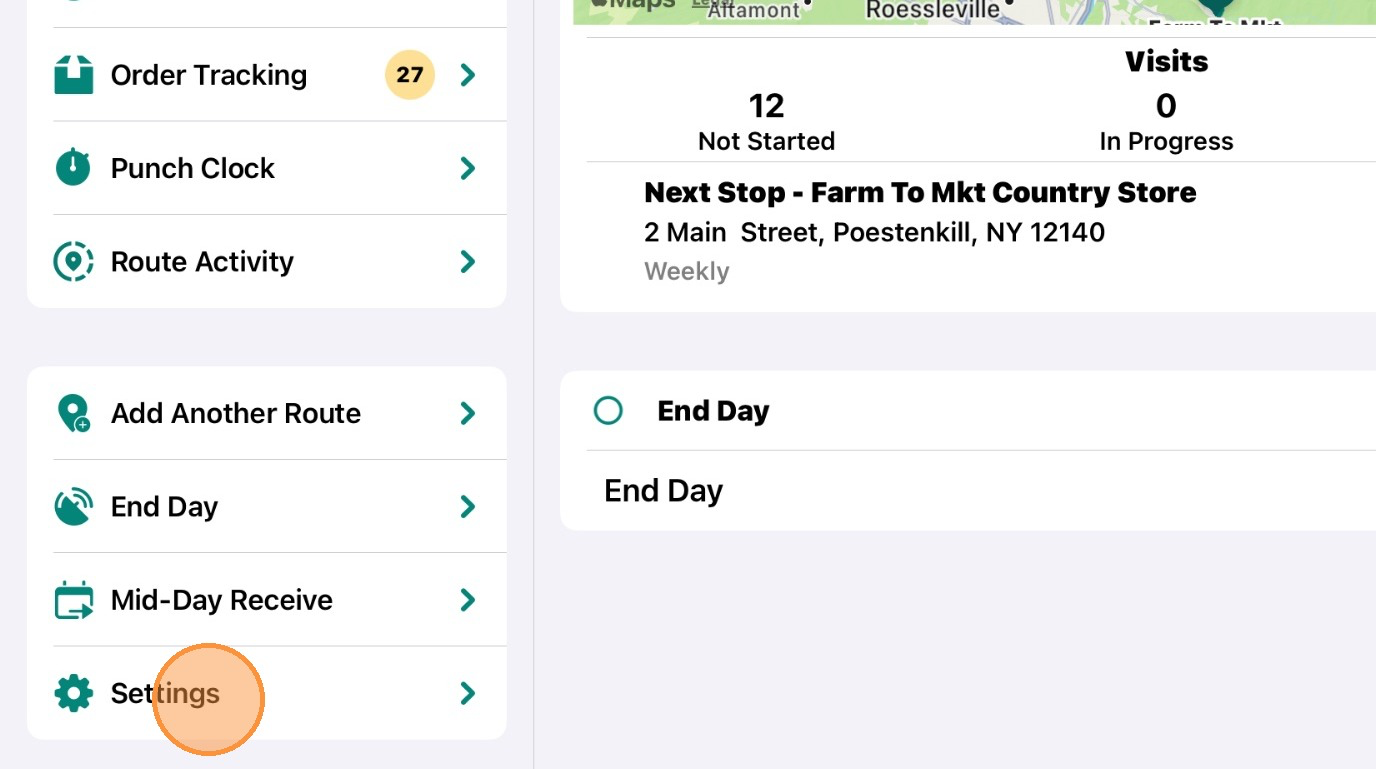Open the Order Tracking box icon
The image size is (1376, 769).
(73, 75)
